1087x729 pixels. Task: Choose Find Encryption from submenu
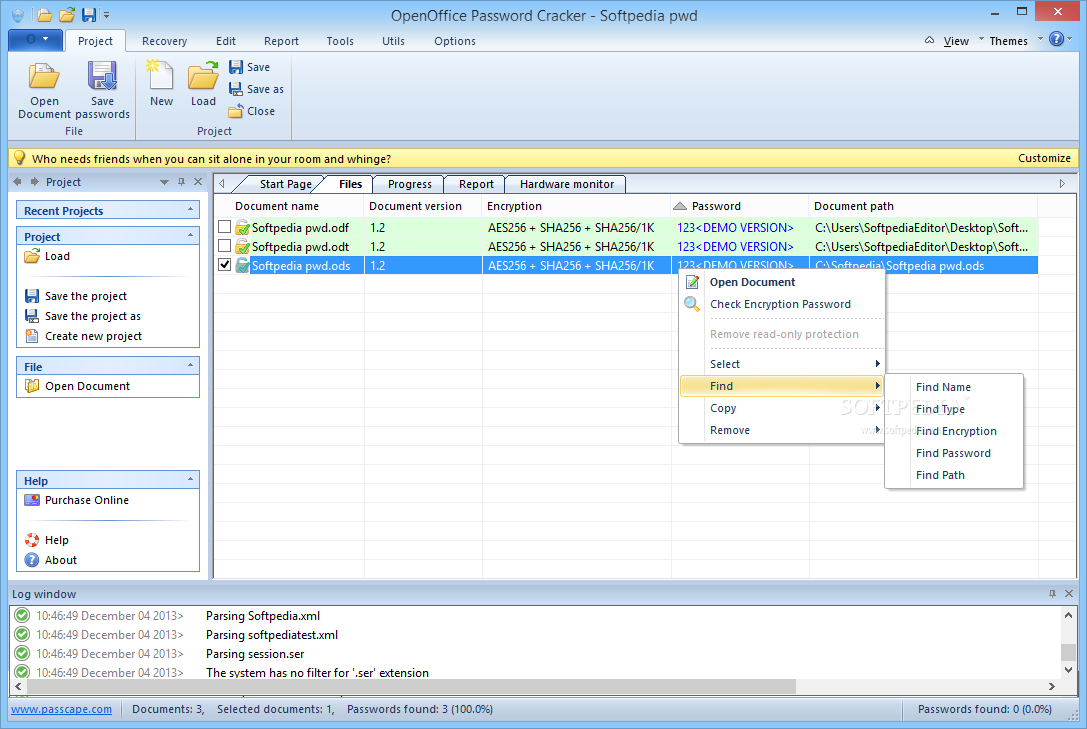[956, 431]
